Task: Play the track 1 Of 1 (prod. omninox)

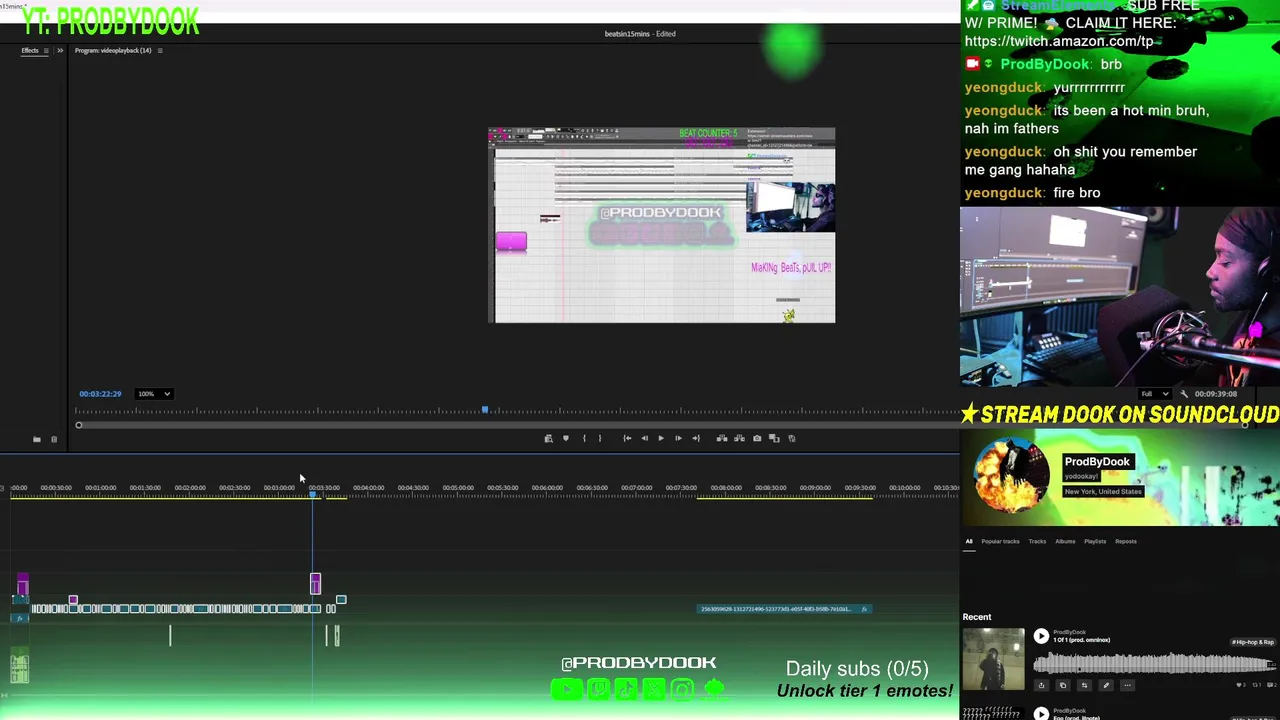Action: click(x=1041, y=636)
